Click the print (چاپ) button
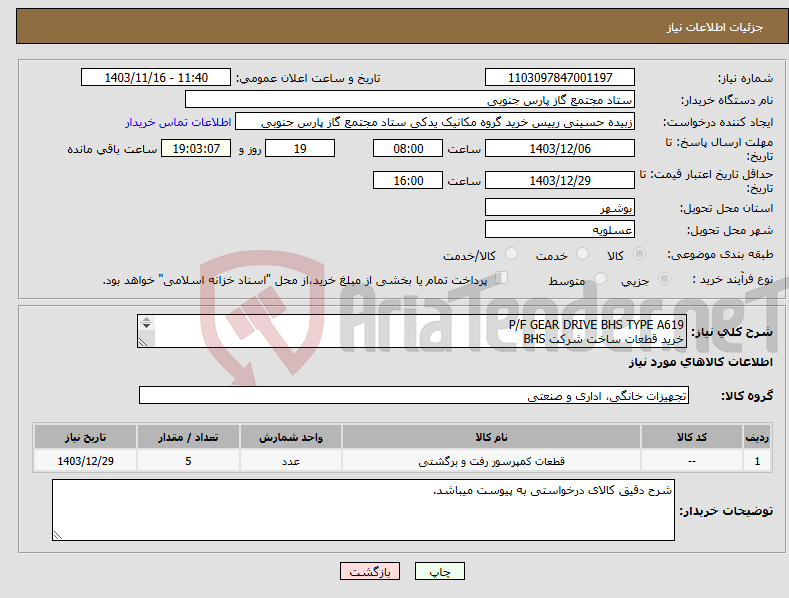 point(440,571)
